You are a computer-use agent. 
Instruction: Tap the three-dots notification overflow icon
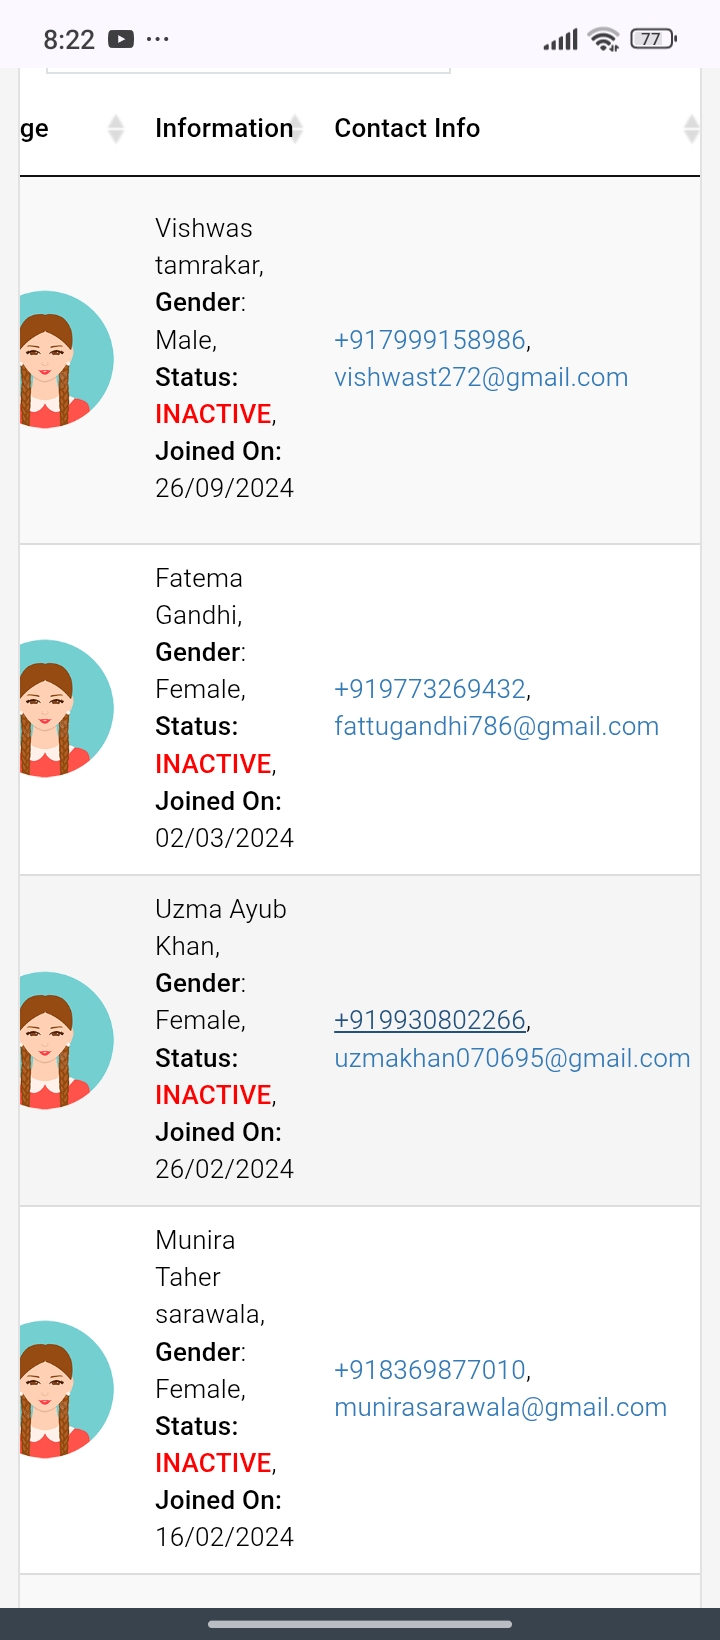158,39
